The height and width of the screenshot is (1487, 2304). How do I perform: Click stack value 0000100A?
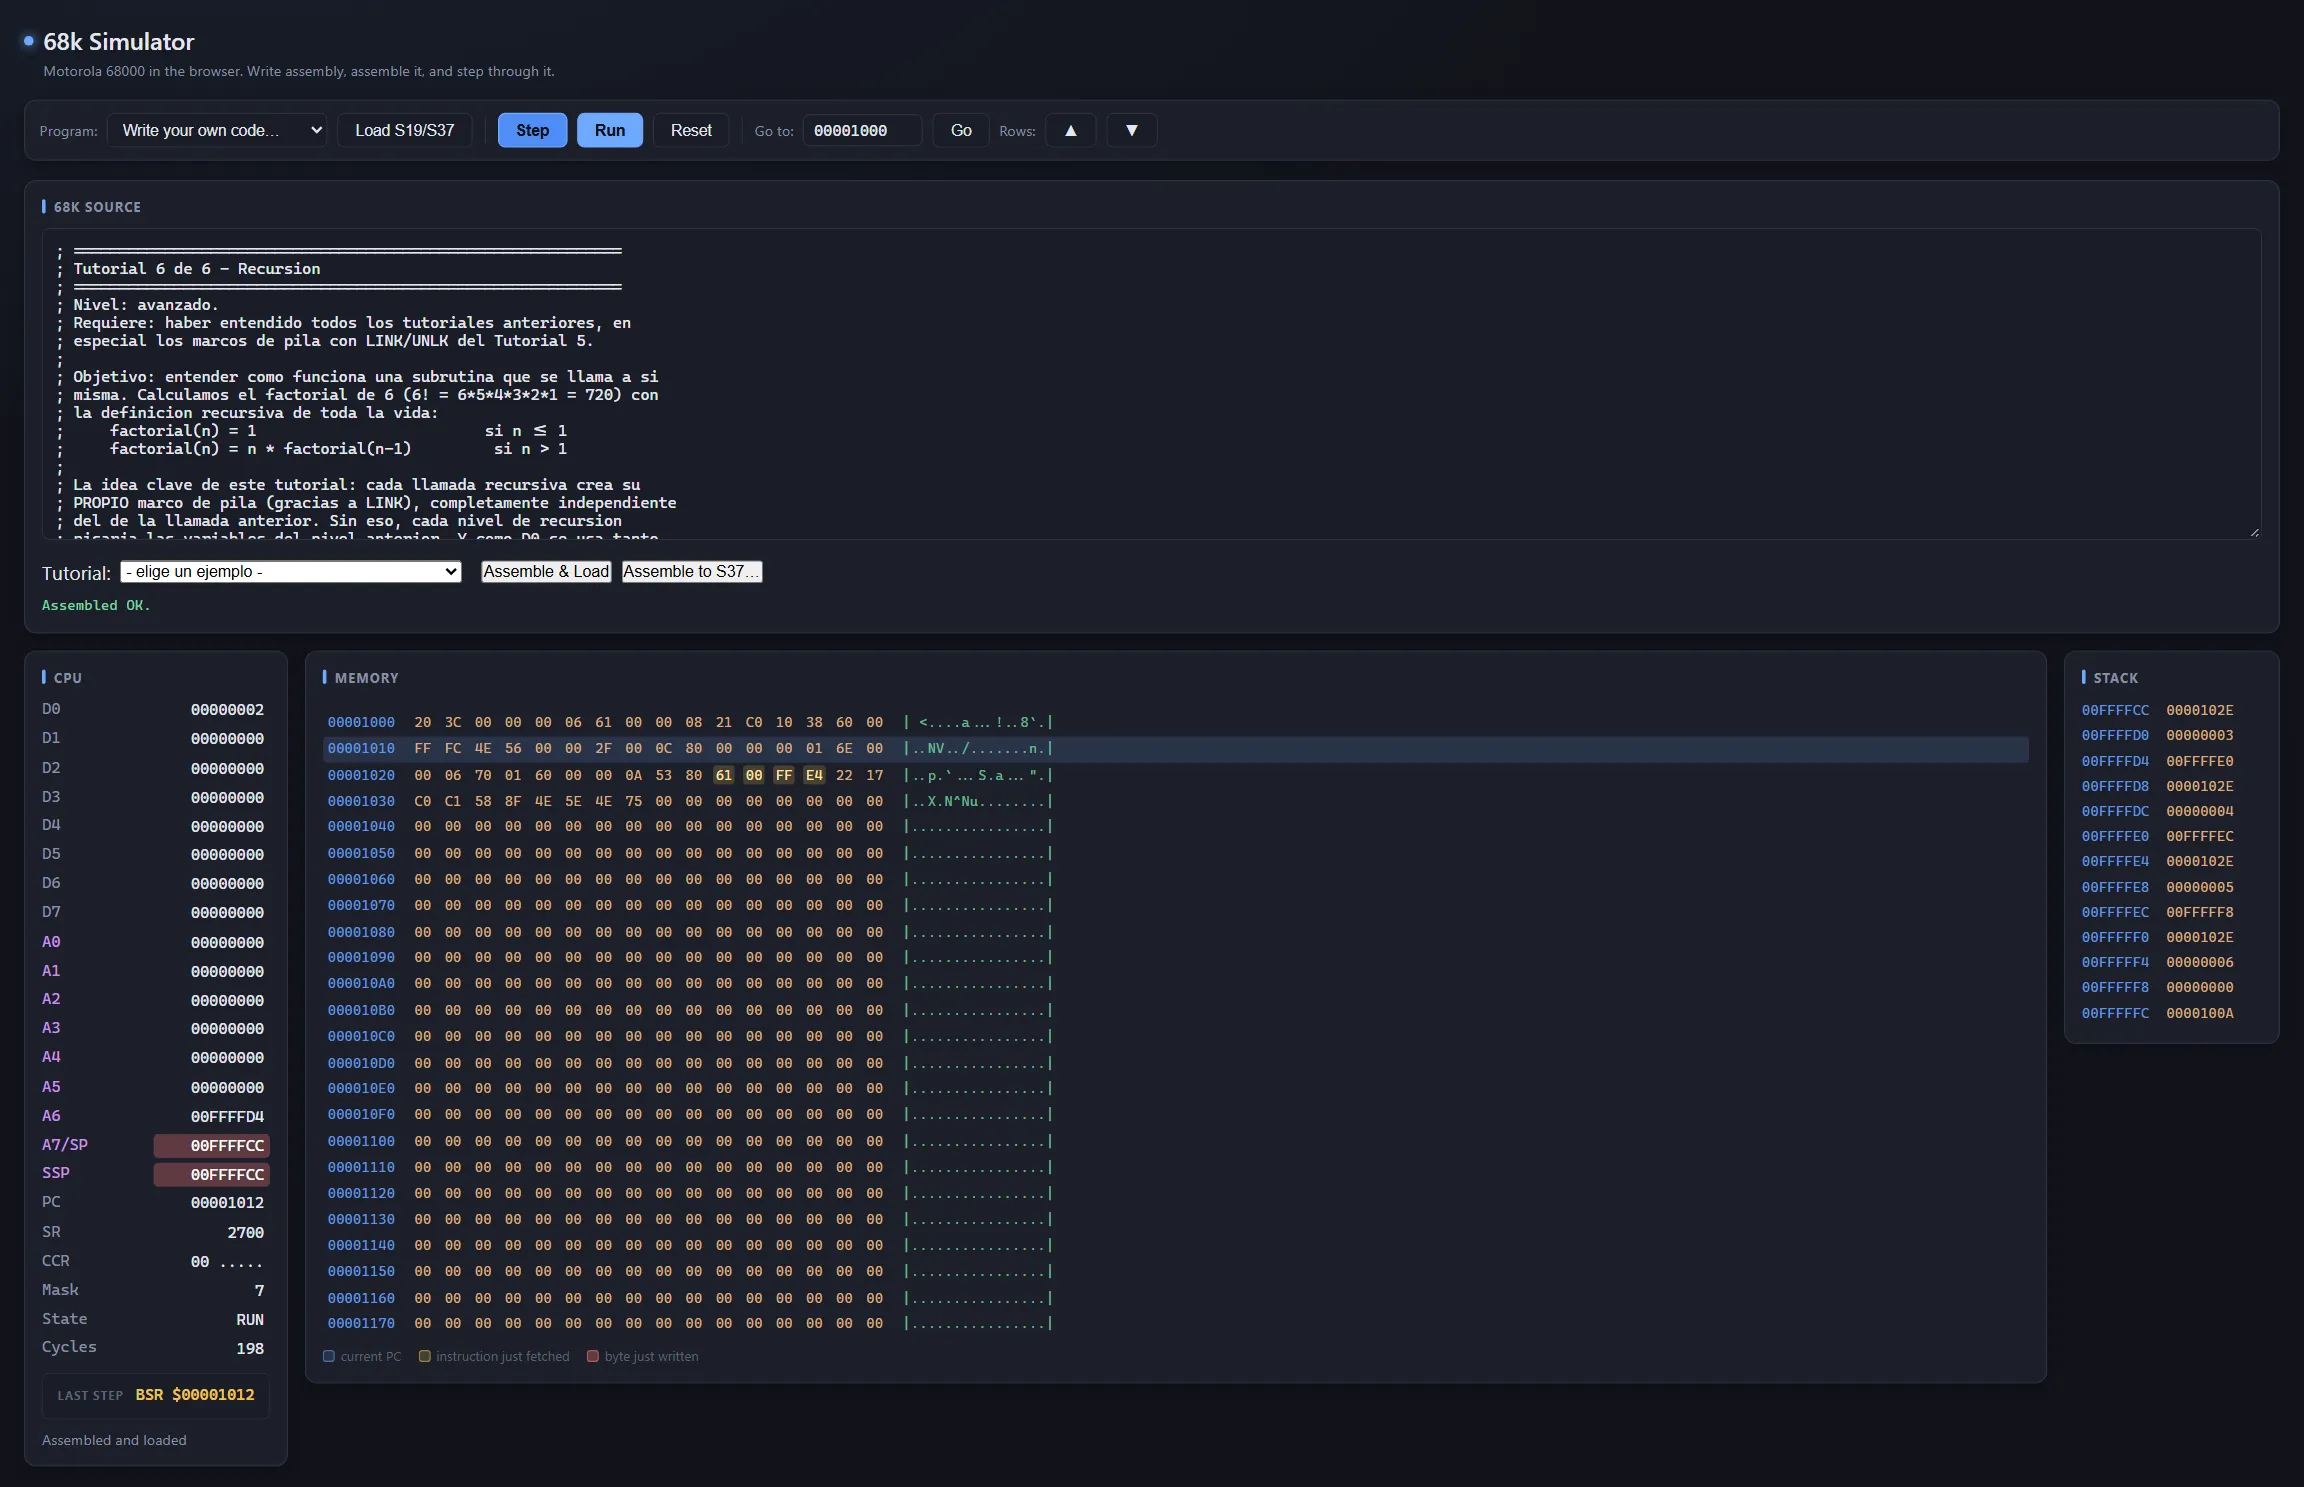(x=2199, y=1013)
